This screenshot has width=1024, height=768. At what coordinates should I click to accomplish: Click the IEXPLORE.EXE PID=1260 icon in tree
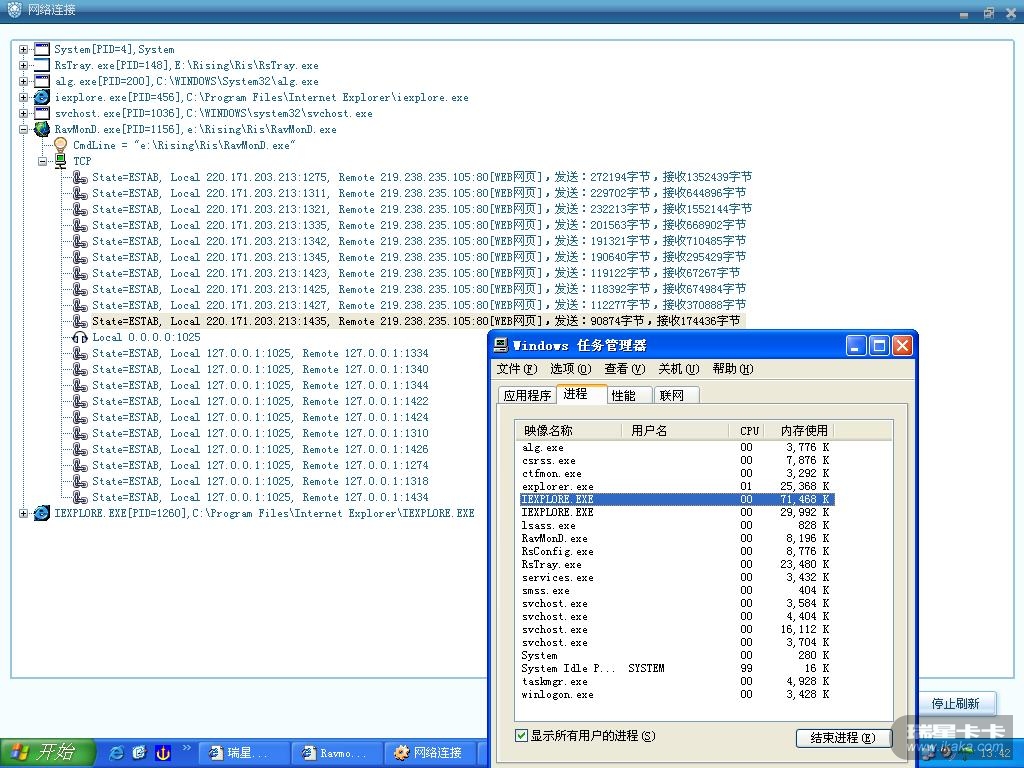pos(42,513)
